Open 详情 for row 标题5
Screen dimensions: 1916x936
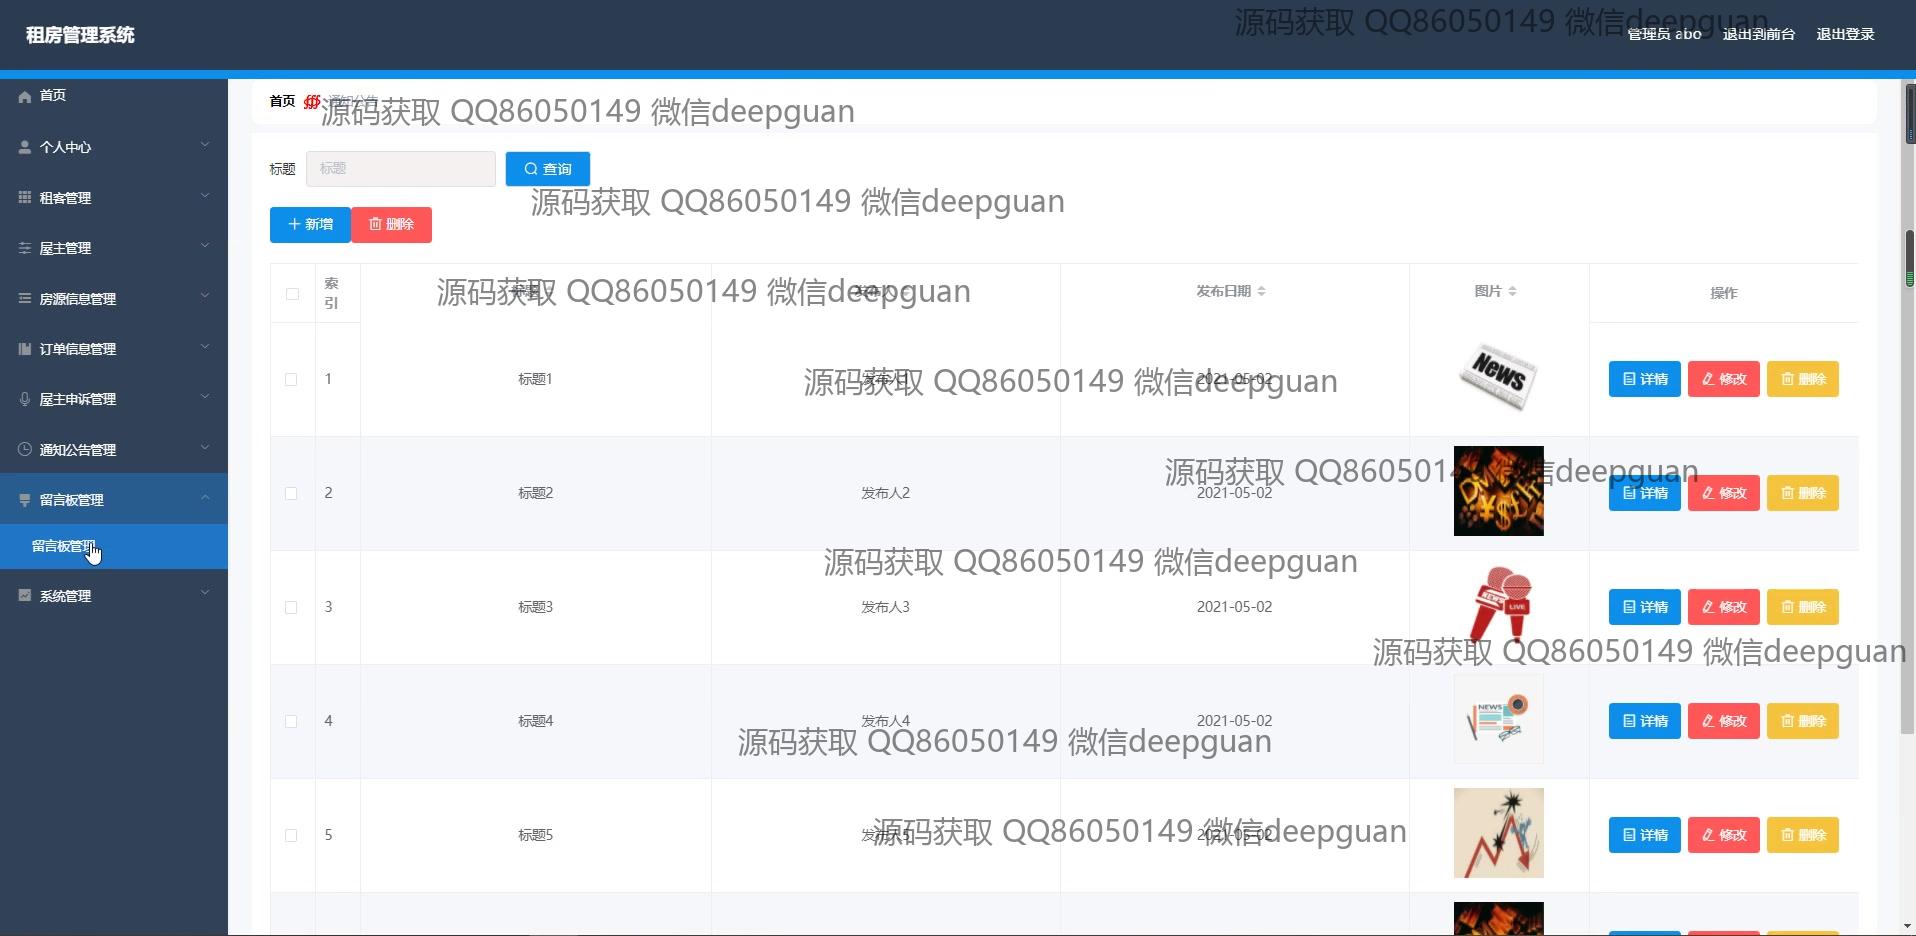pos(1644,835)
